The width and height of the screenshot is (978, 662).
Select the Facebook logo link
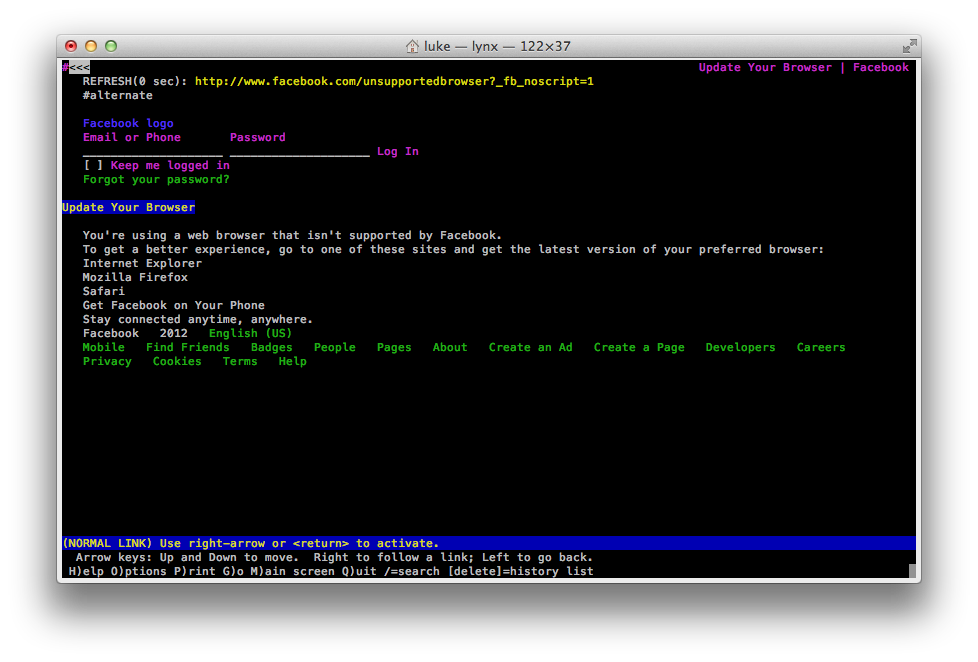[x=128, y=124]
